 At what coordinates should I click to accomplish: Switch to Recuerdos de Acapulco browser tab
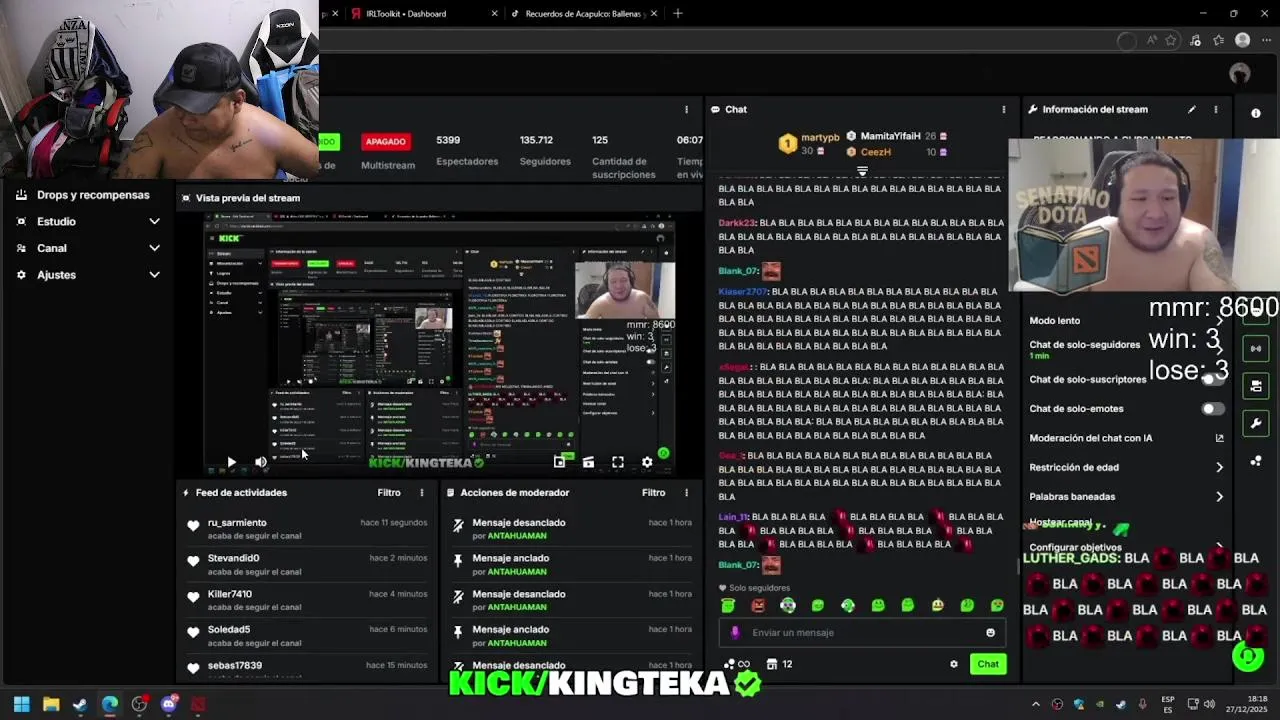pos(584,13)
